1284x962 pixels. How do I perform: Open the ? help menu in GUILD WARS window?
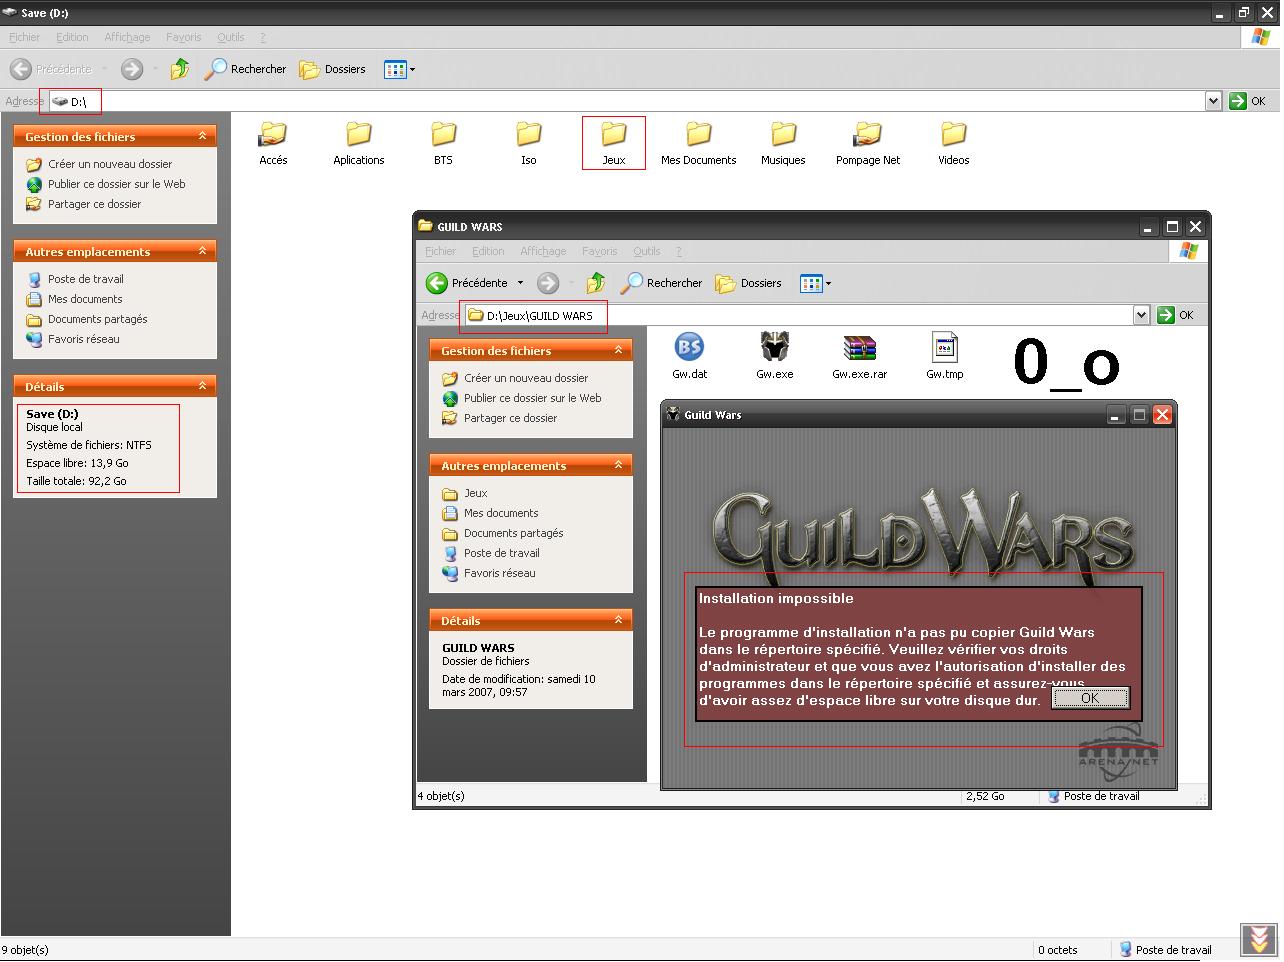[678, 251]
